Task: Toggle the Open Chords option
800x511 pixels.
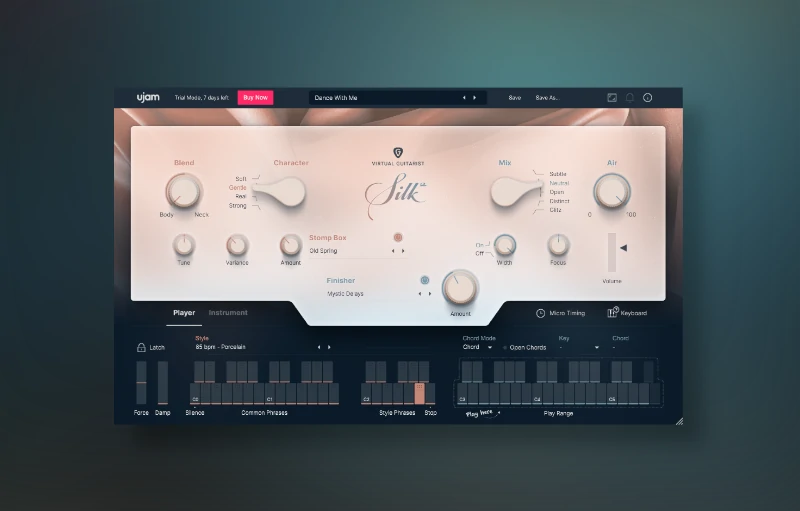Action: coord(524,347)
